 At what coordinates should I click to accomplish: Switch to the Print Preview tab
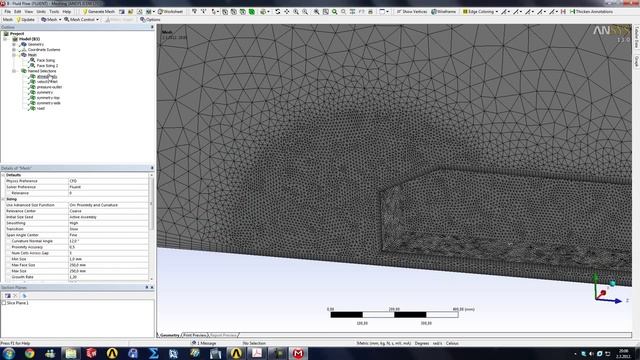point(195,335)
